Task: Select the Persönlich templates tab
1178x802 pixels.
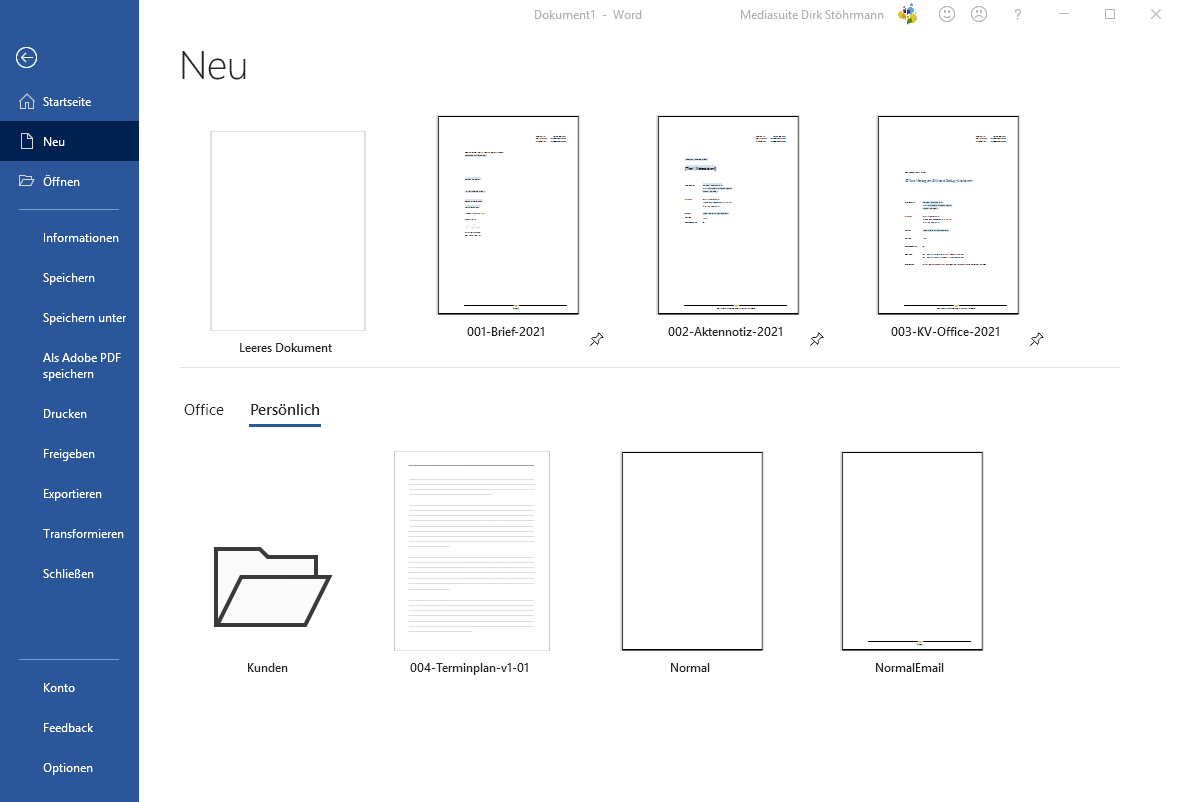Action: (285, 410)
